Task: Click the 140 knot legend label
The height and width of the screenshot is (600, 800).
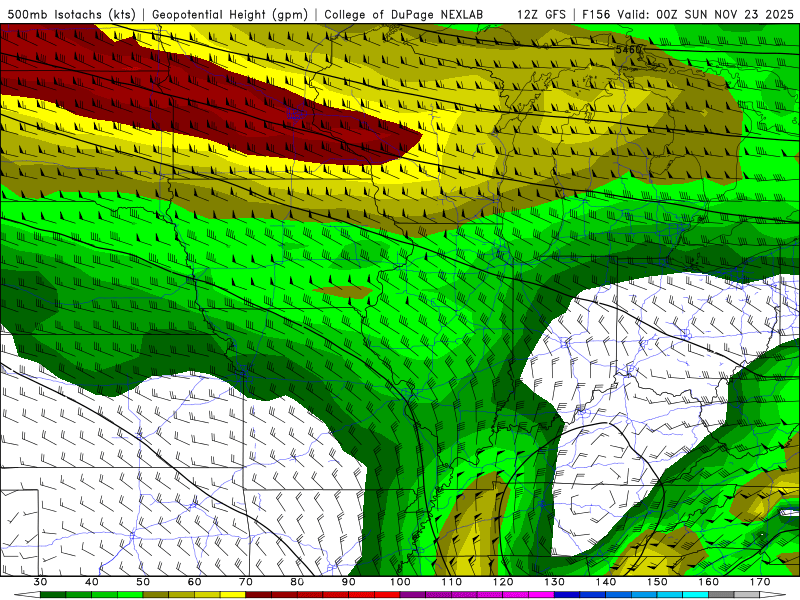Action: click(606, 582)
